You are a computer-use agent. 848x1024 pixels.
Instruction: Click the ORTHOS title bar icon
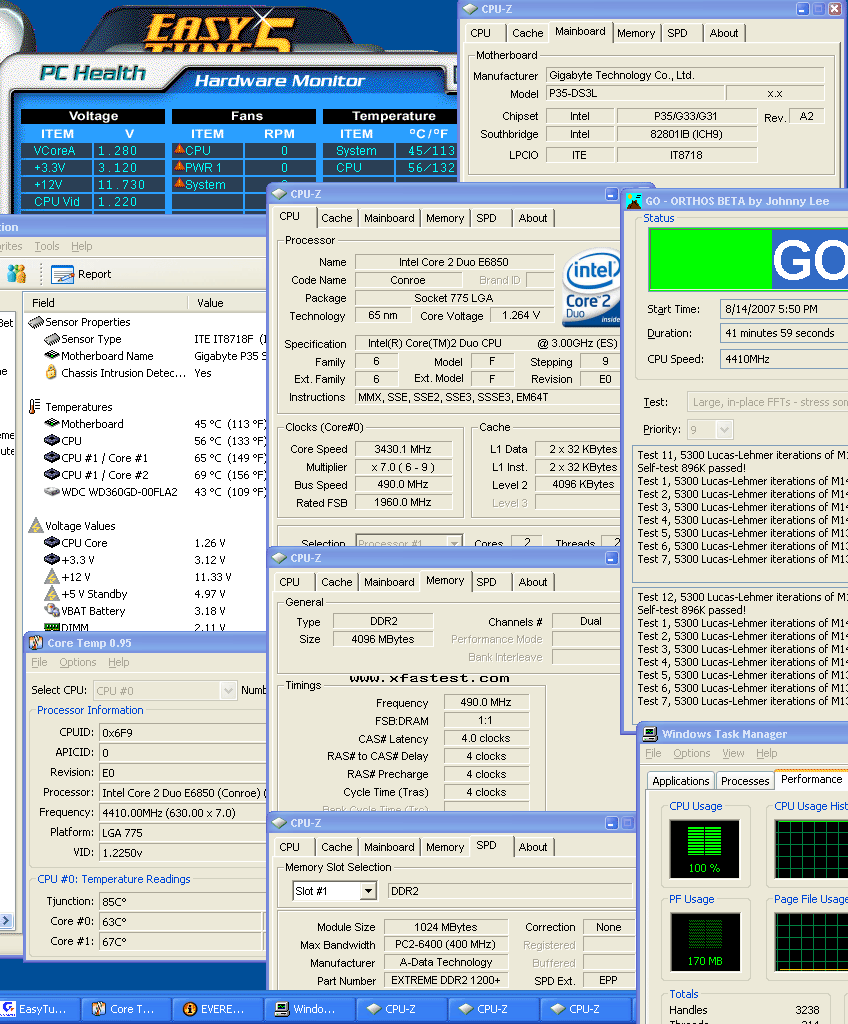tap(634, 200)
